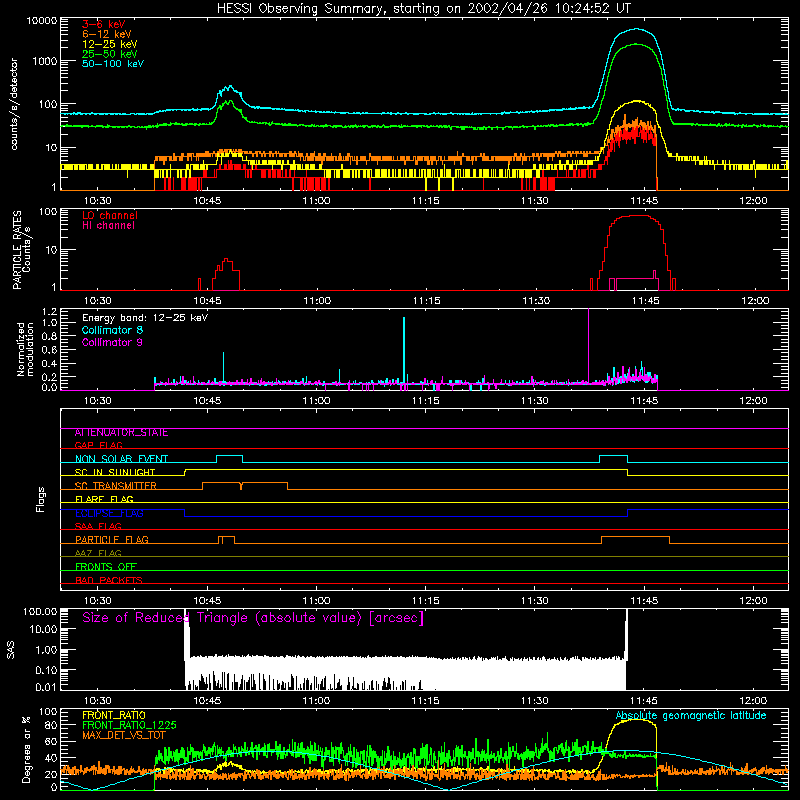Click the HESSI Observing Summary title
The width and height of the screenshot is (800, 800).
coord(423,9)
